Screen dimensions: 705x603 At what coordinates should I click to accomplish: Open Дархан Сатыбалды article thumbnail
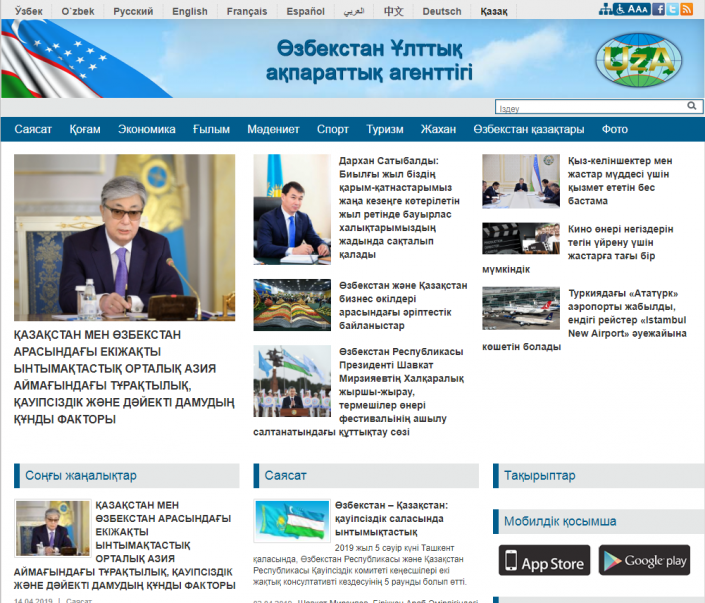tap(292, 209)
